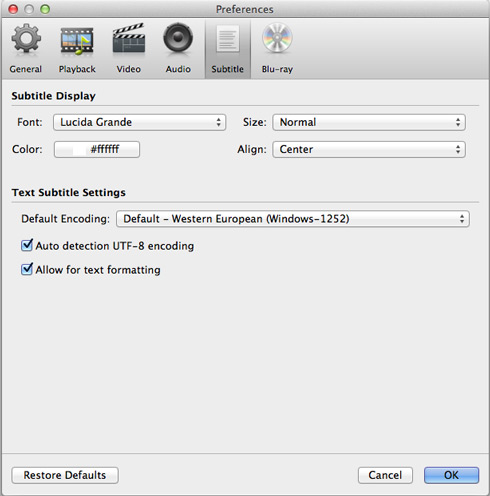Click the green zoom window button
This screenshot has width=490, height=496.
45,9
